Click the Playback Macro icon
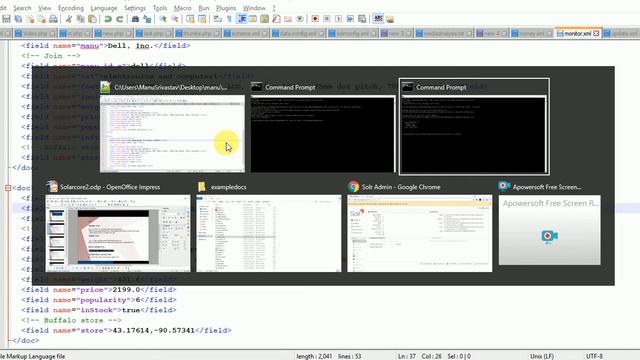Image resolution: width=640 pixels, height=360 pixels. [338, 19]
